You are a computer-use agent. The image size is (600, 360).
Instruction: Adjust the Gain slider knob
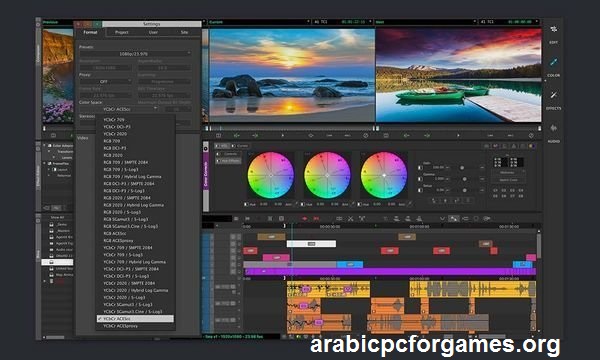[x=462, y=168]
